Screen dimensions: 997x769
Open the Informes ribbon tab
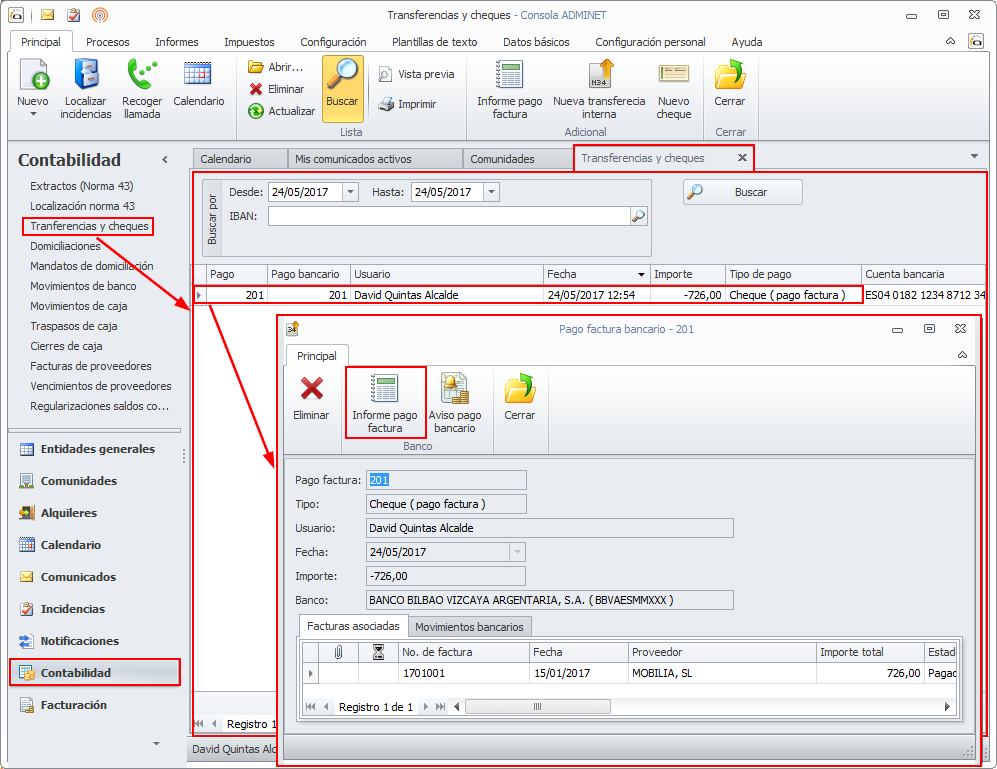coord(177,42)
